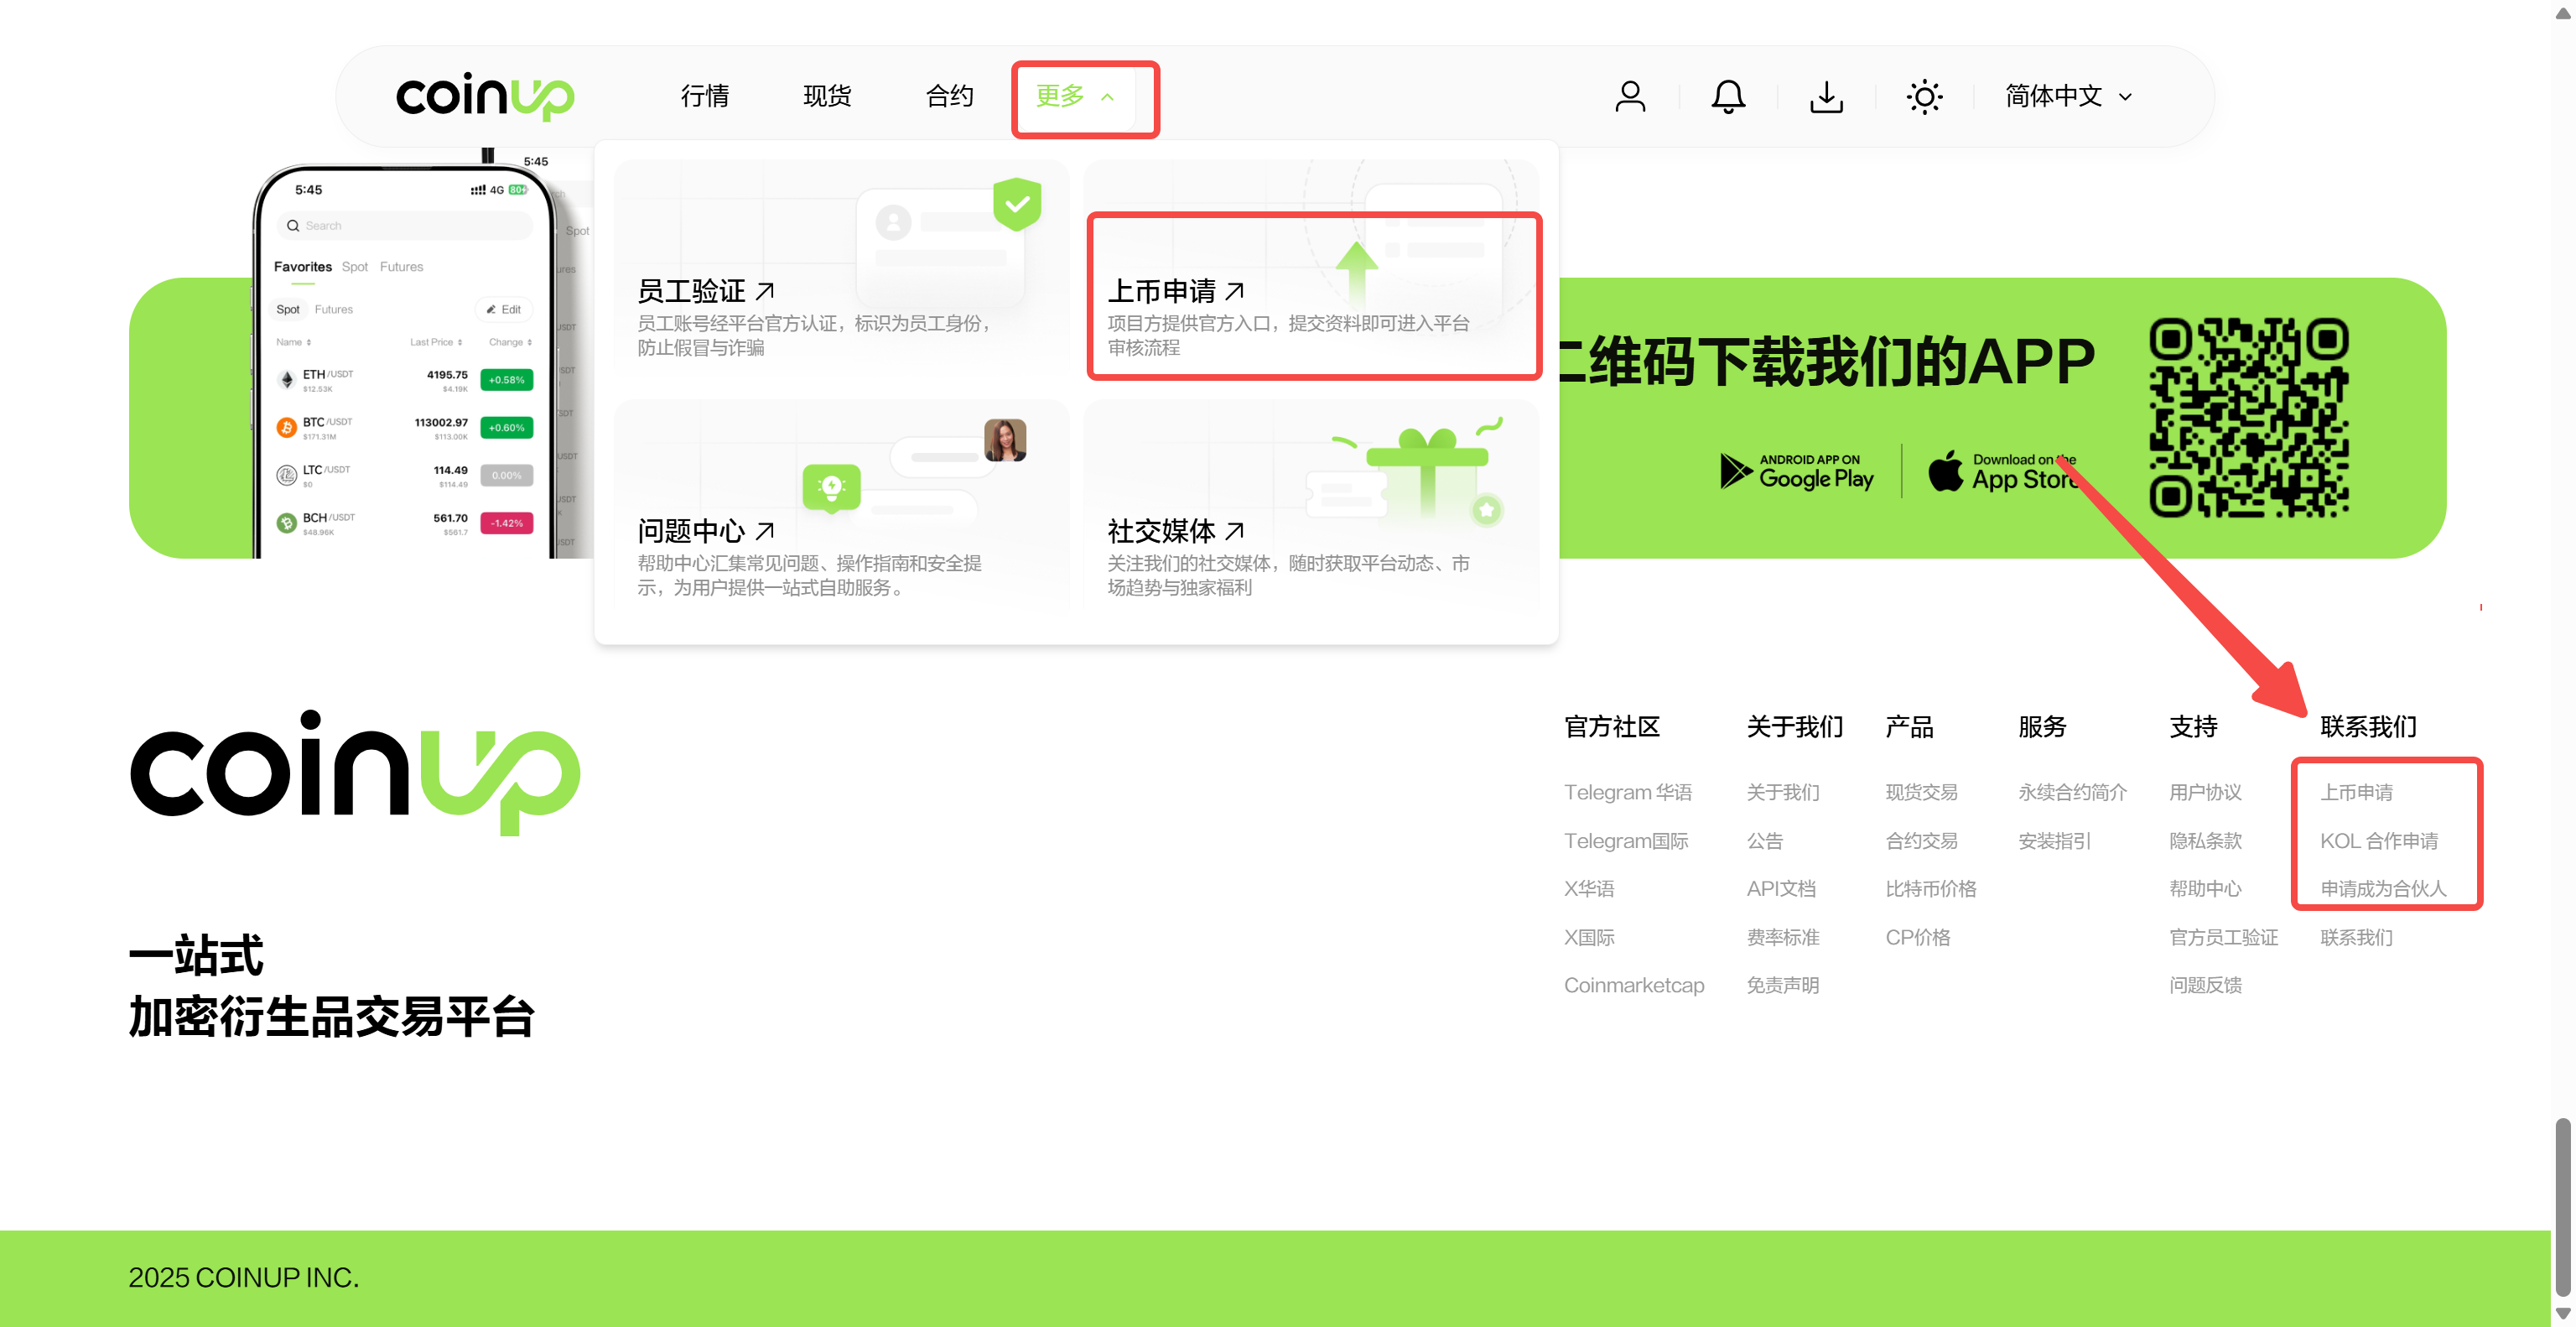This screenshot has height=1327, width=2576.
Task: Open 帮助中心 footer link
Action: 2205,889
